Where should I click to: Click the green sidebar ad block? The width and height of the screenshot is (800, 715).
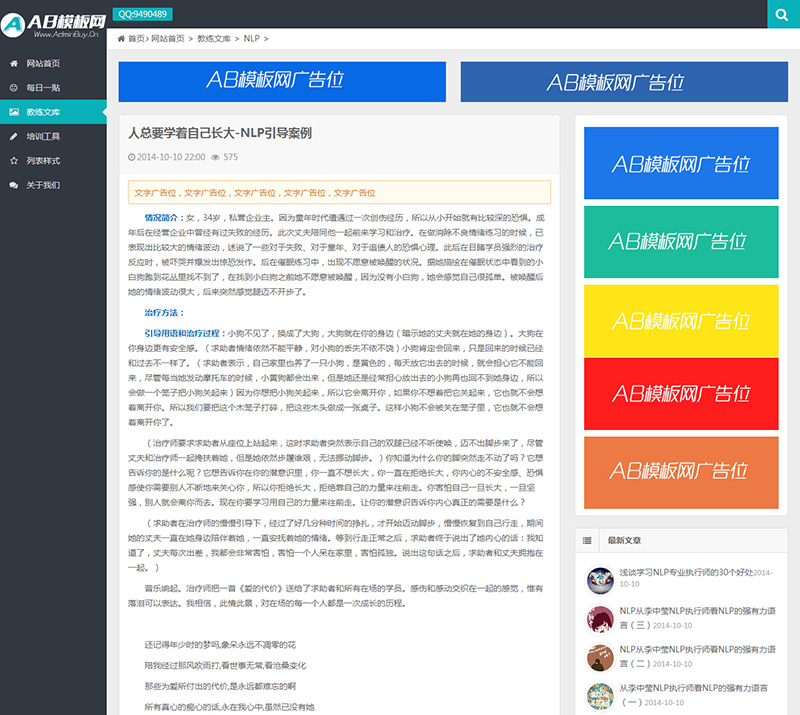(681, 242)
